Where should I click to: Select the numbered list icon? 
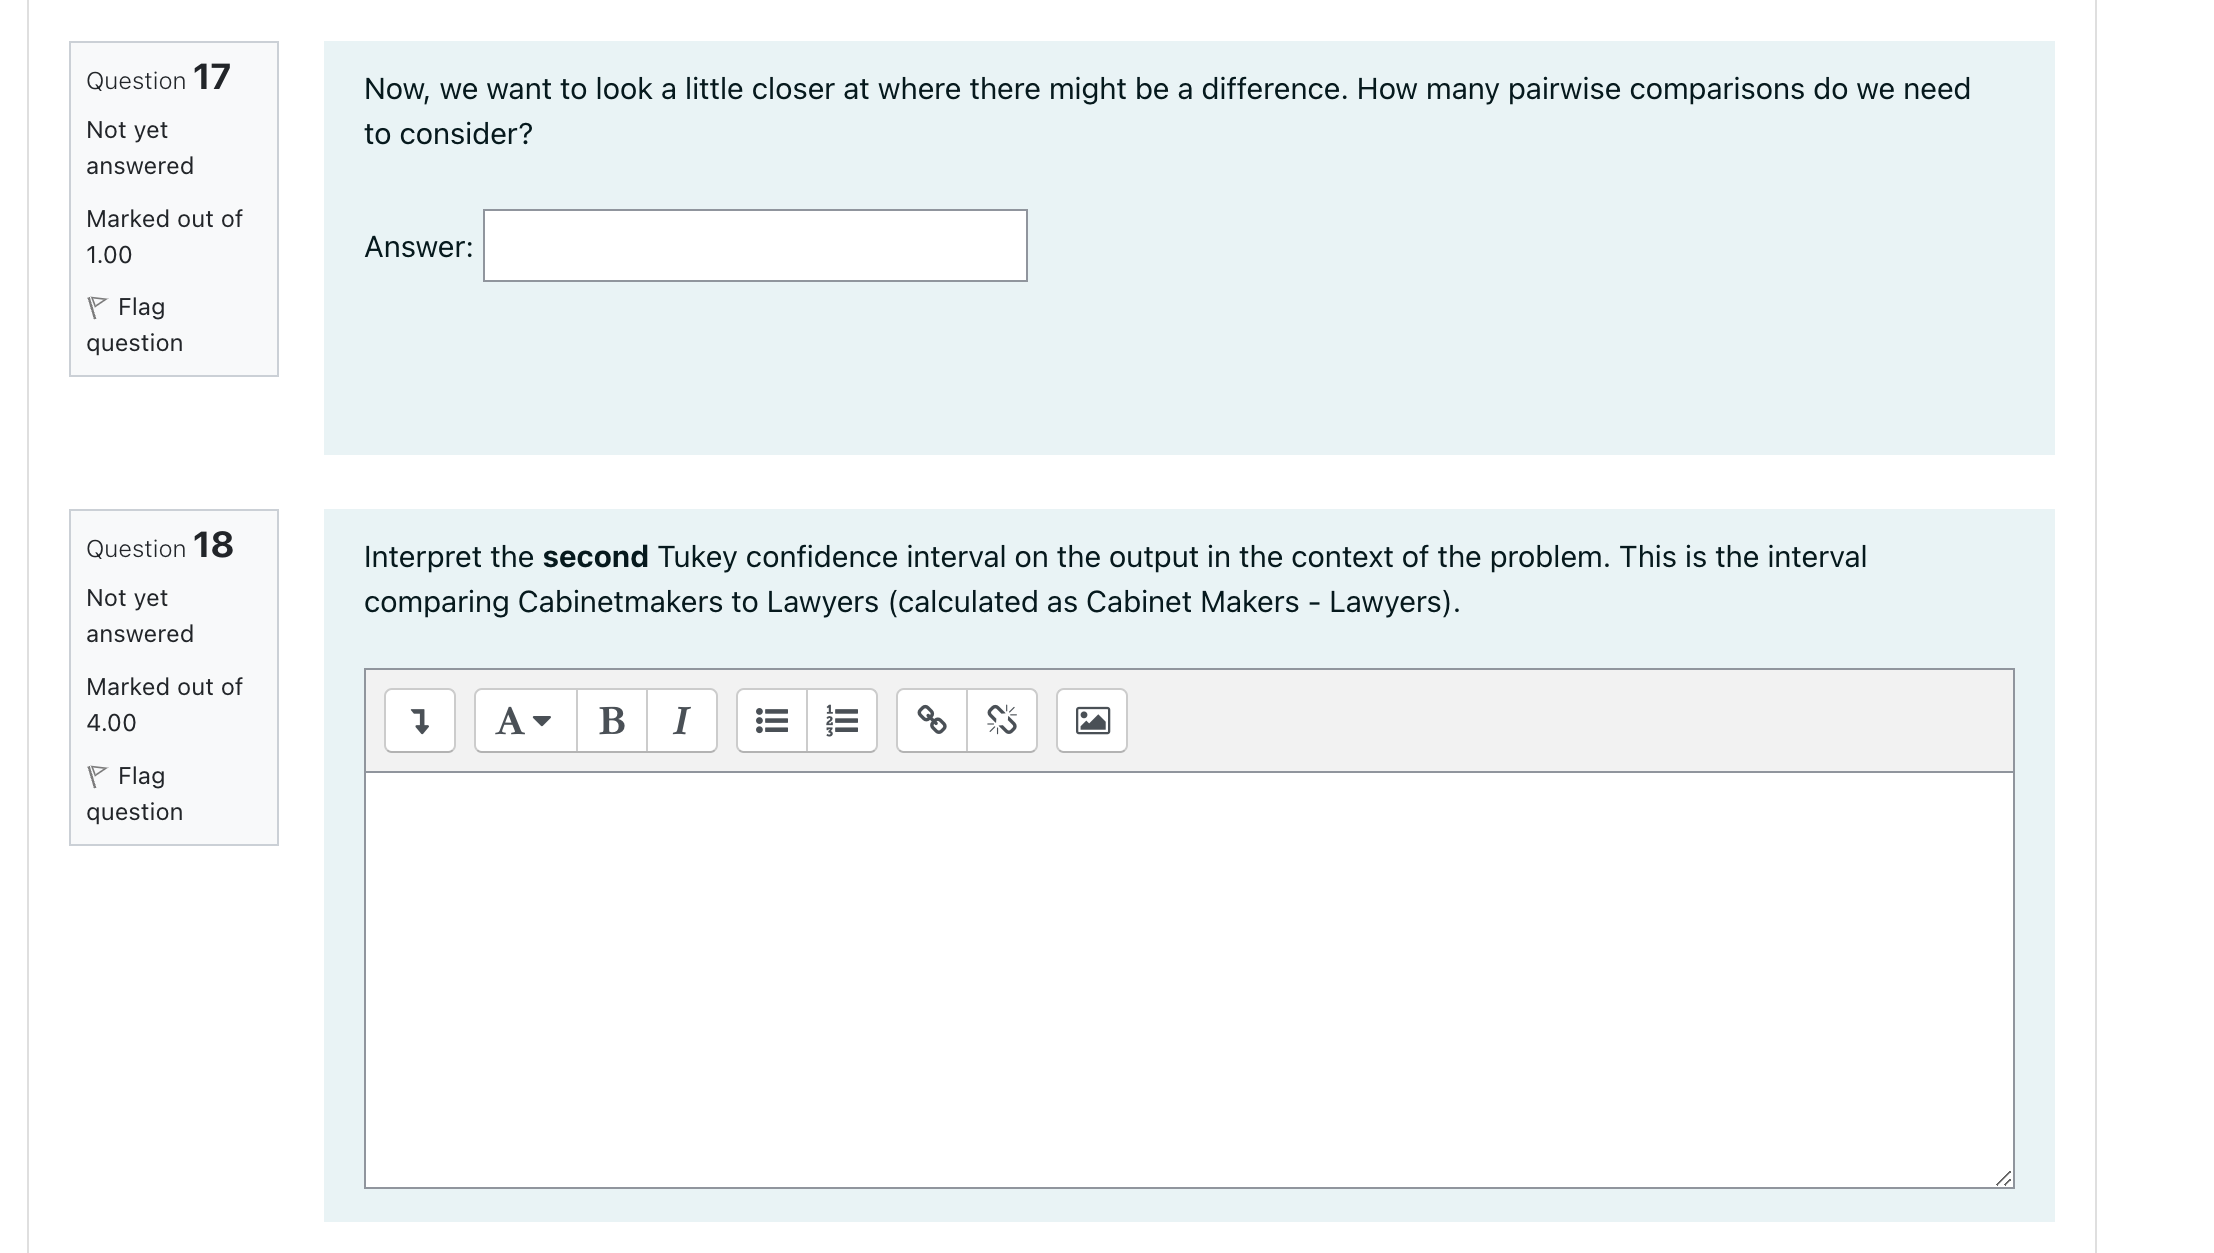840,720
